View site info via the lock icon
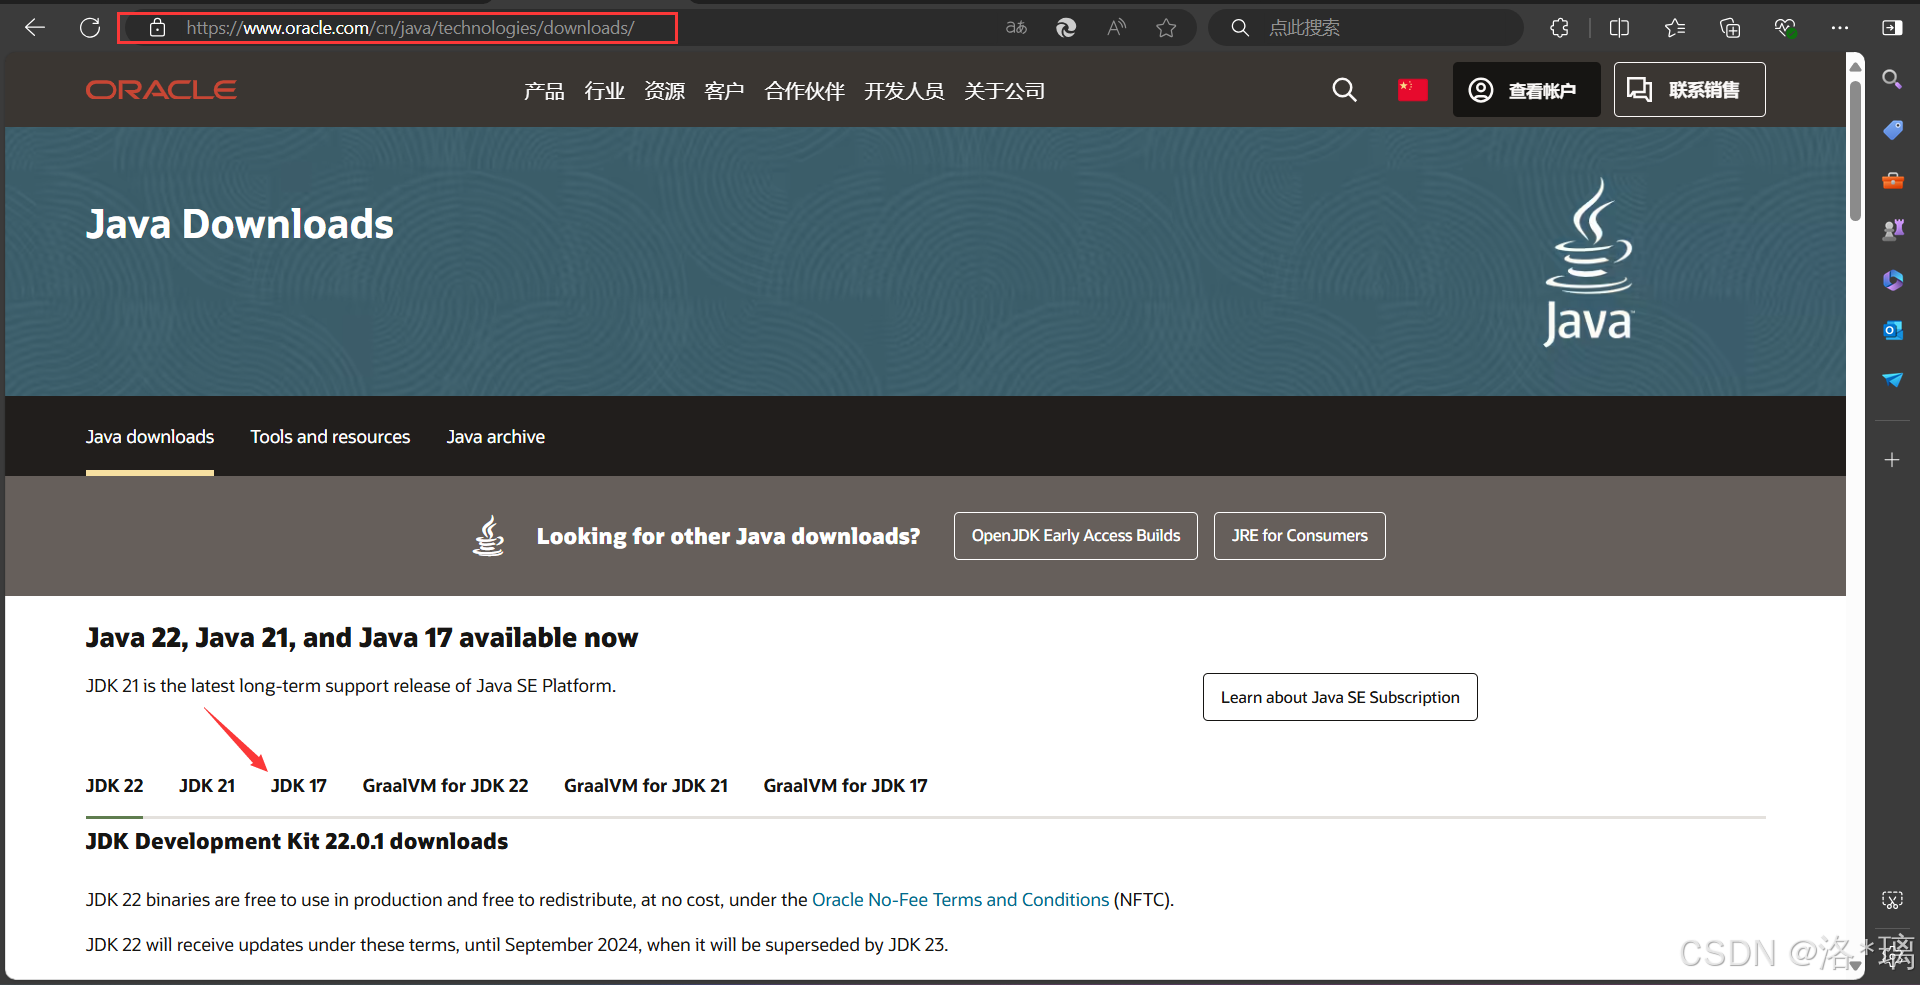Screen dimensions: 1920x985 [x=157, y=28]
